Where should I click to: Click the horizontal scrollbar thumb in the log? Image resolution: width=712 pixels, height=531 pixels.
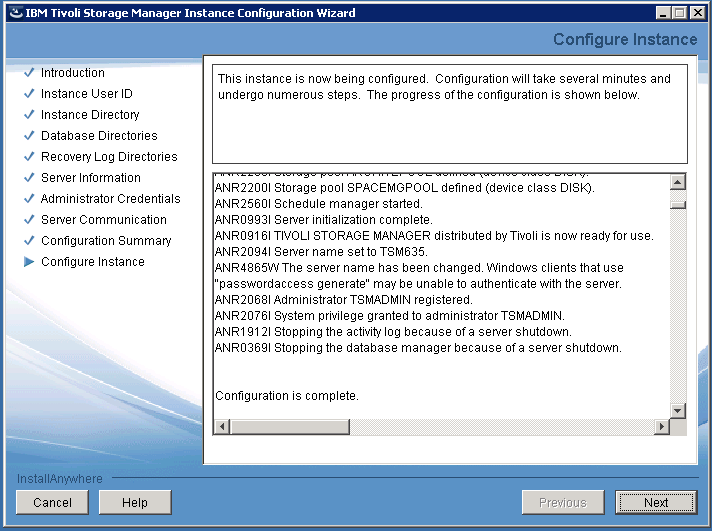pos(290,427)
